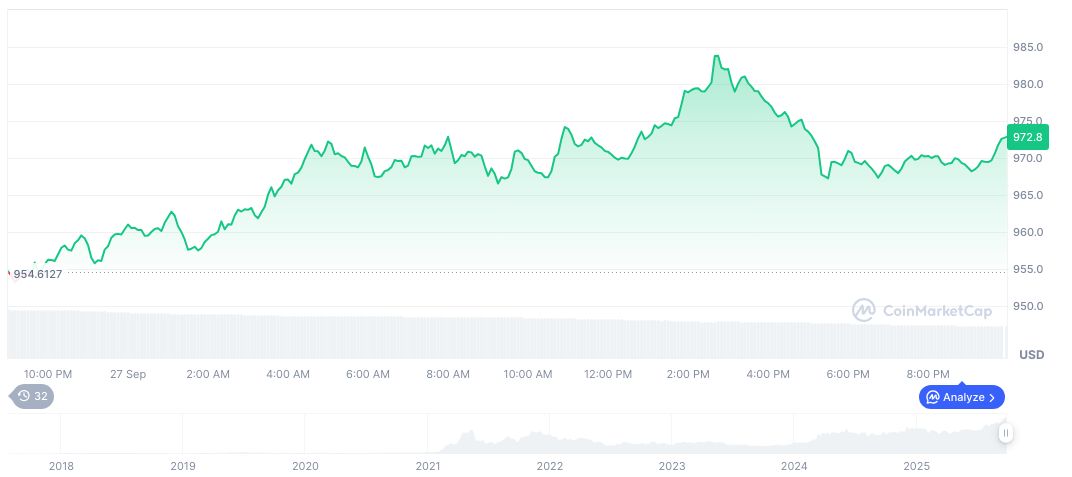Click the Analyze button's logo icon
The image size is (1072, 477).
[932, 397]
